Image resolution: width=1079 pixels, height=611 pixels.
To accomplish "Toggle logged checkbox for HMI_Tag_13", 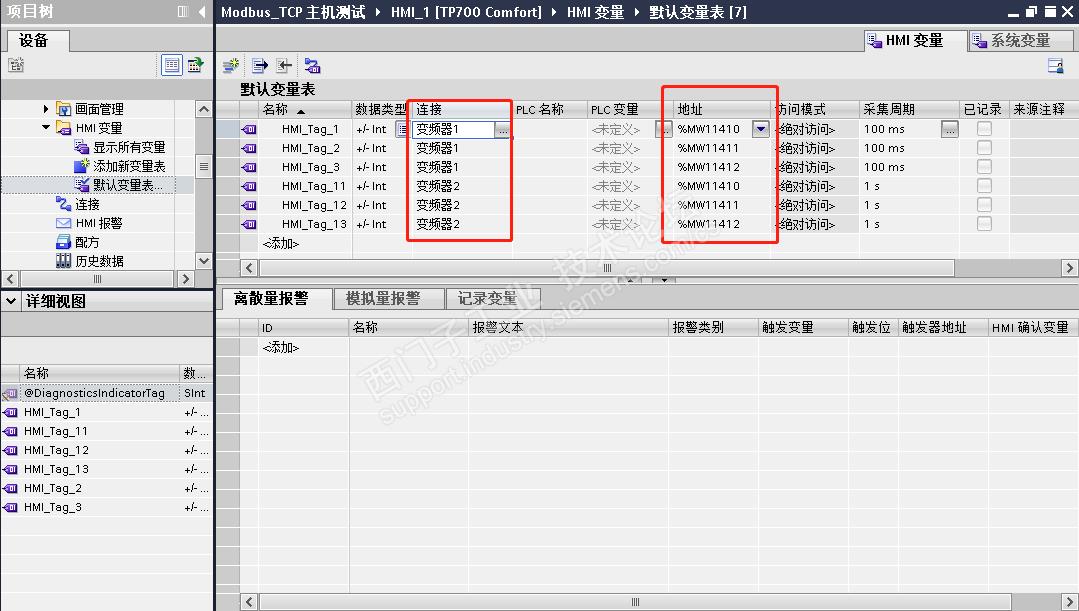I will 985,224.
